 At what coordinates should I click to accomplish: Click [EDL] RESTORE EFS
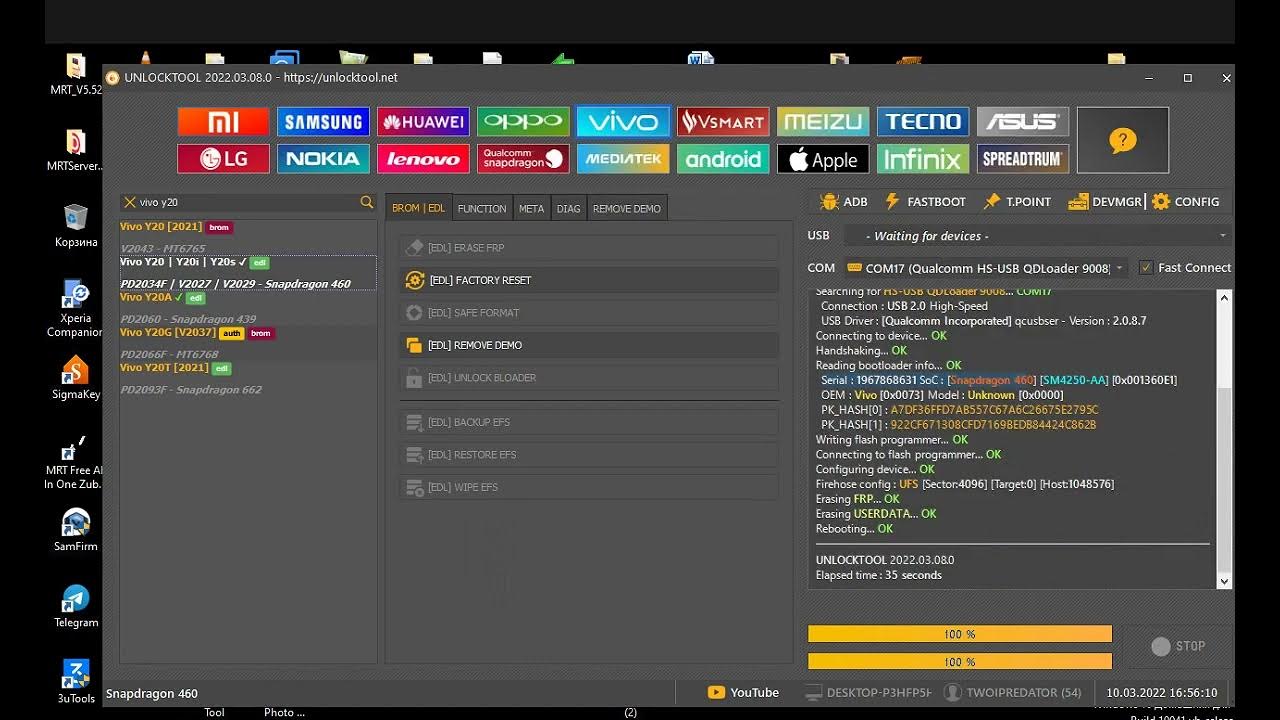point(588,455)
